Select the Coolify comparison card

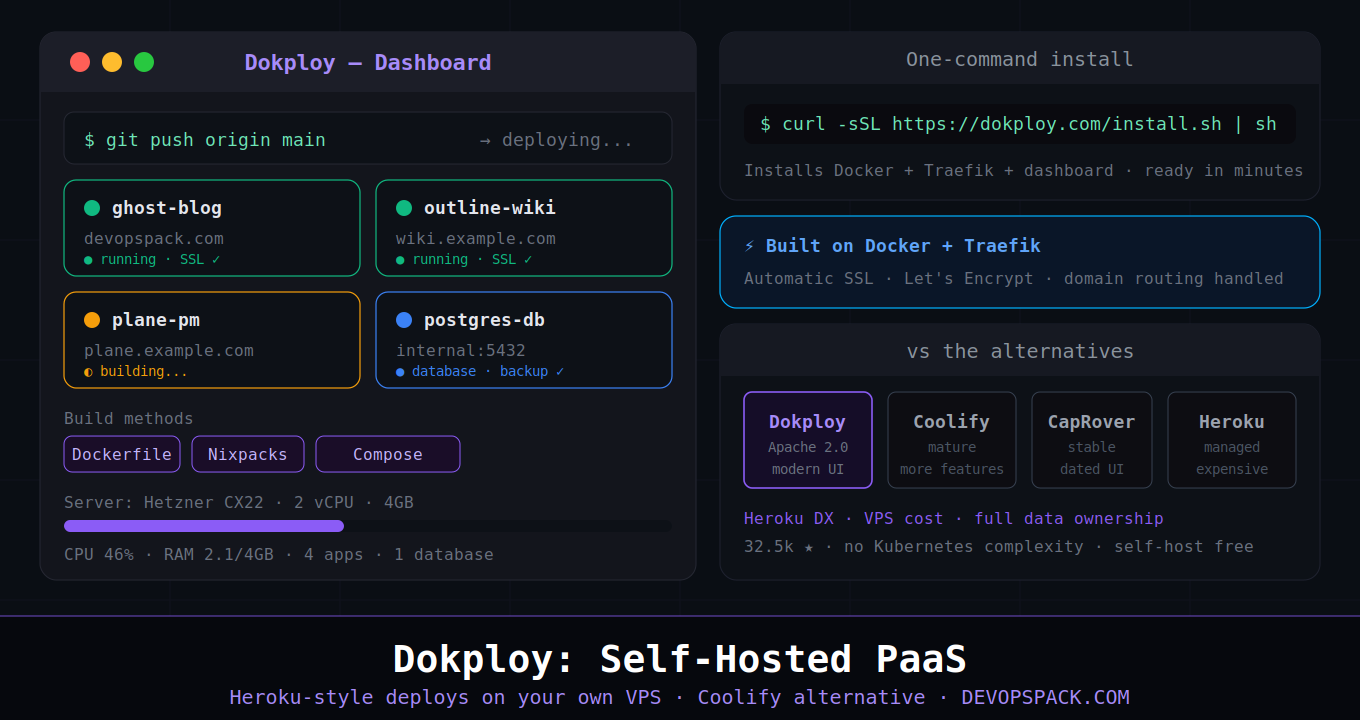click(952, 440)
